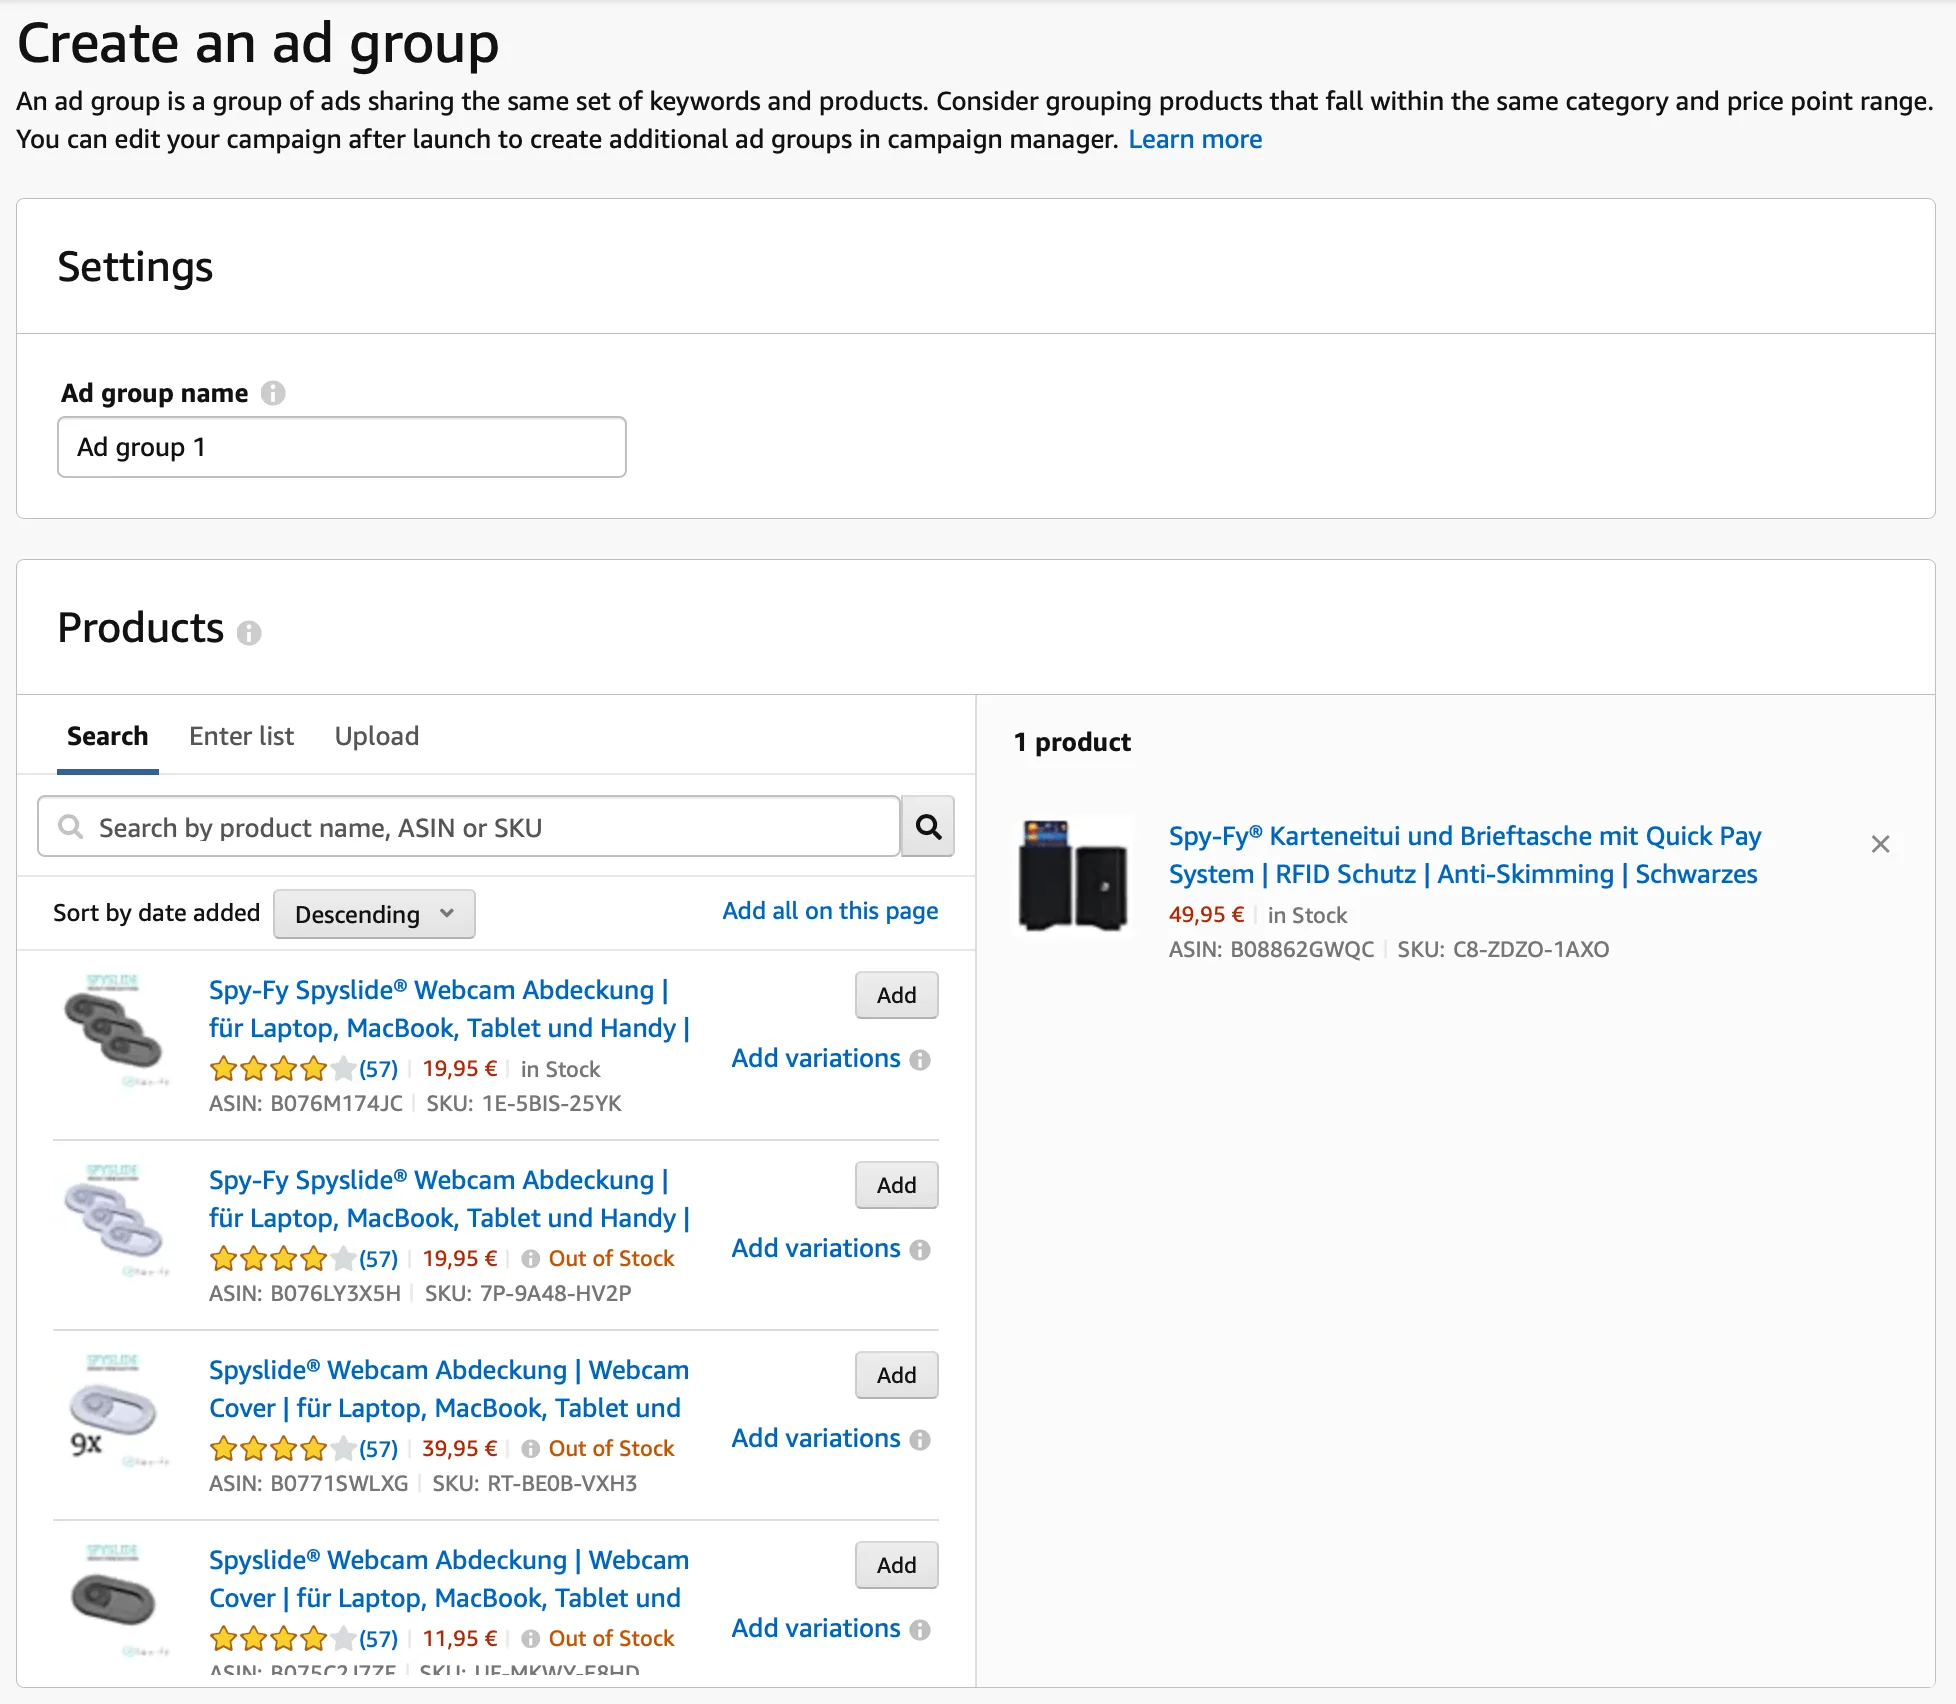This screenshot has height=1704, width=1956.
Task: Open title of product SKU RT-BE0B-VXH3
Action: click(449, 1389)
